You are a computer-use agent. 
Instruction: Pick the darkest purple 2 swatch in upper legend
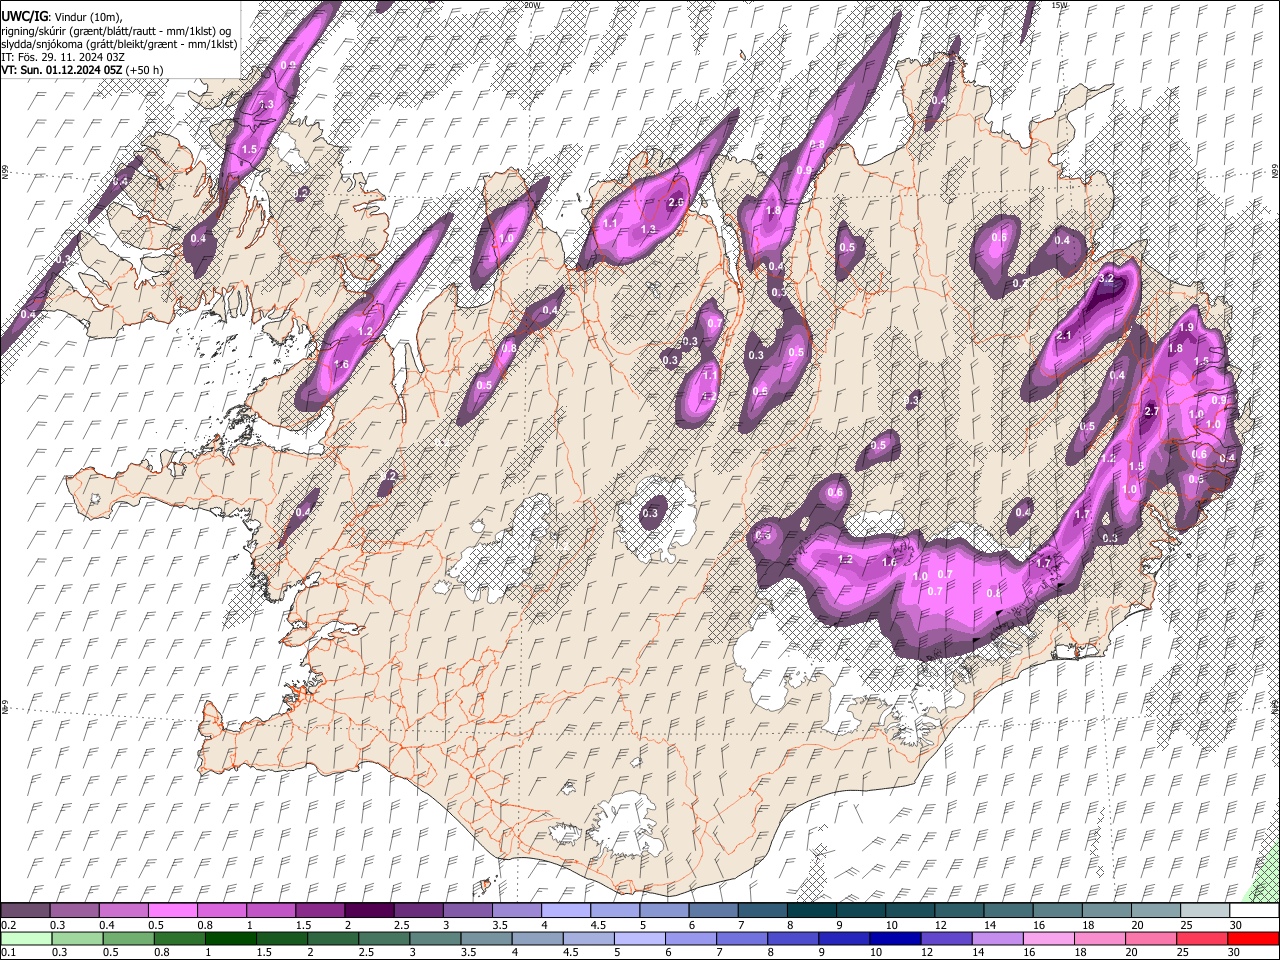[369, 911]
